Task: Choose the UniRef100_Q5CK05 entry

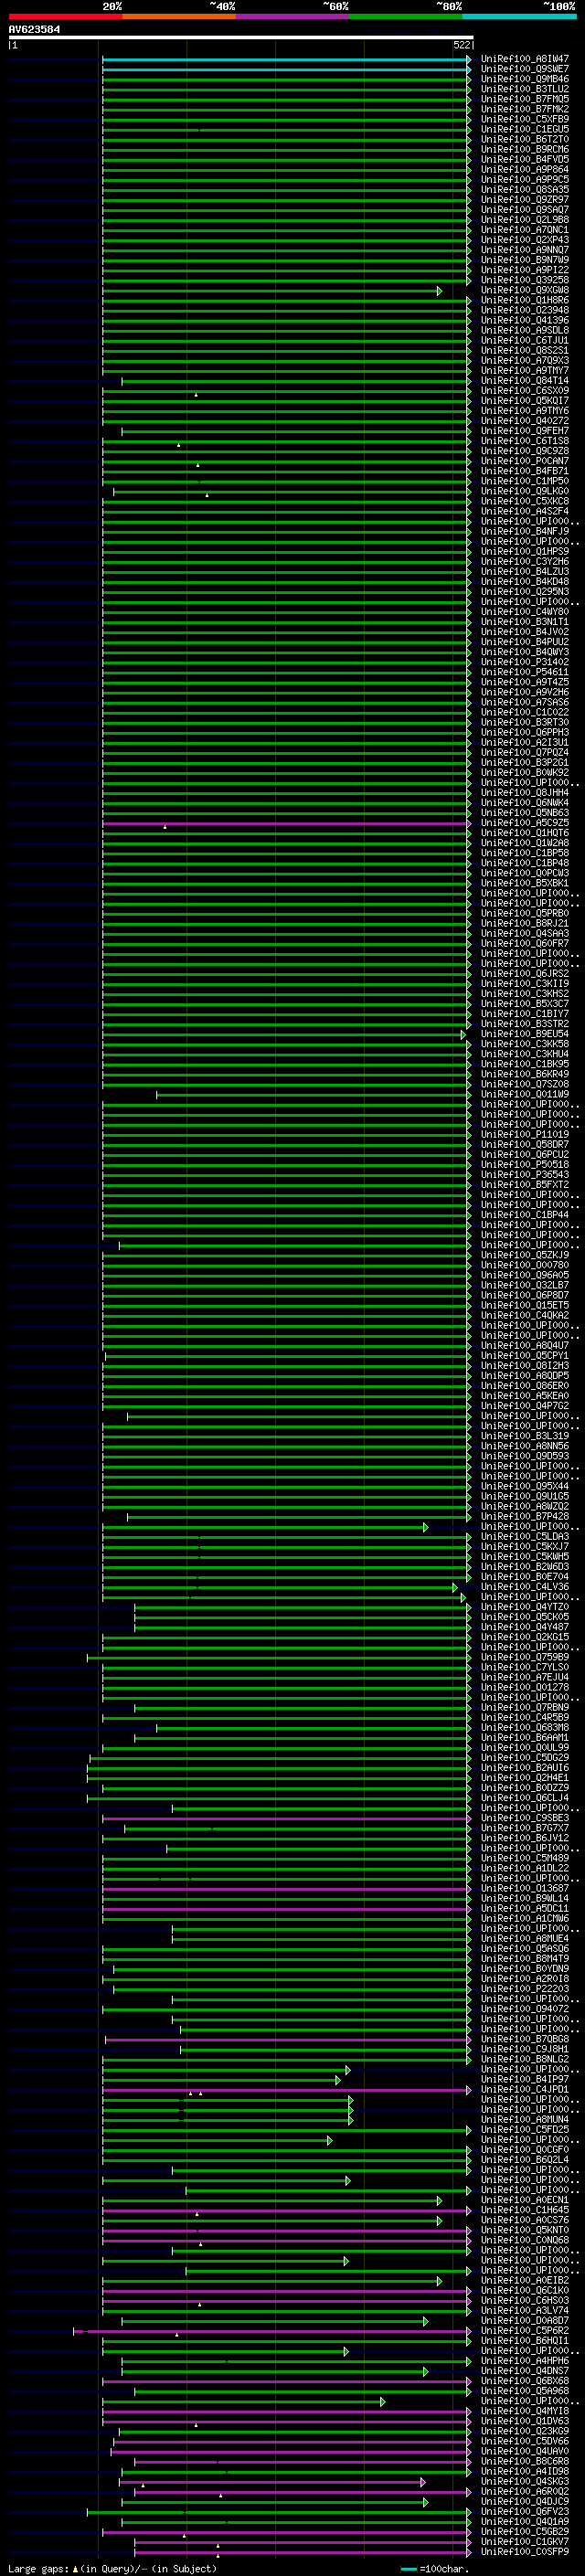Action: [524, 1617]
